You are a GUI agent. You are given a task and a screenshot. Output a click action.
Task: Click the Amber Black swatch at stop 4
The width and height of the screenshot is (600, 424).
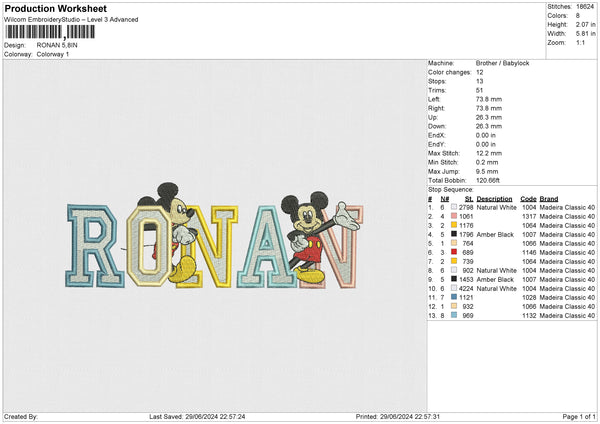(x=455, y=233)
